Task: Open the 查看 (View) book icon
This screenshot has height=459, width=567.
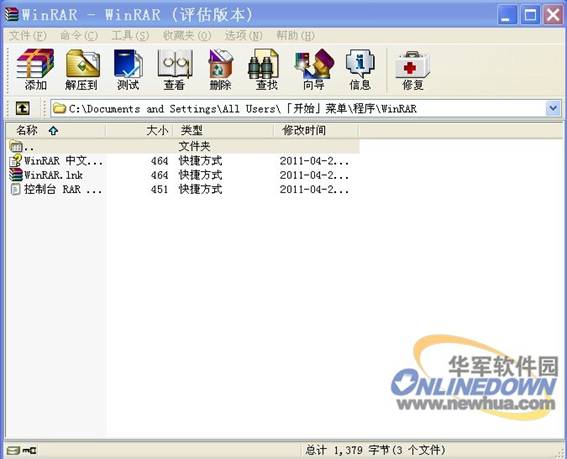Action: tap(175, 69)
